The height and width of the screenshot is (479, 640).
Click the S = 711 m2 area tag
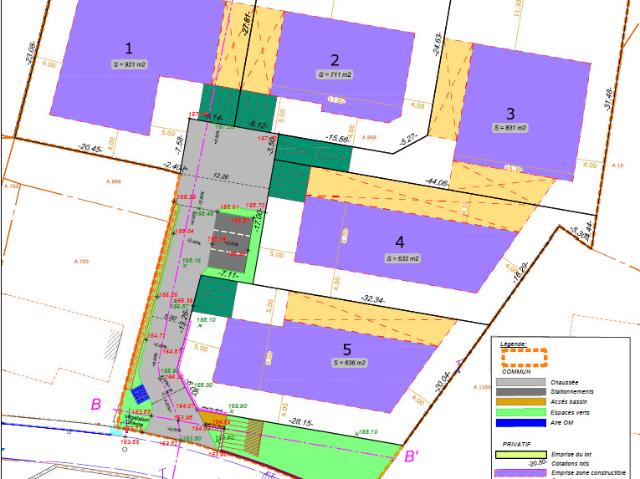pyautogui.click(x=335, y=75)
